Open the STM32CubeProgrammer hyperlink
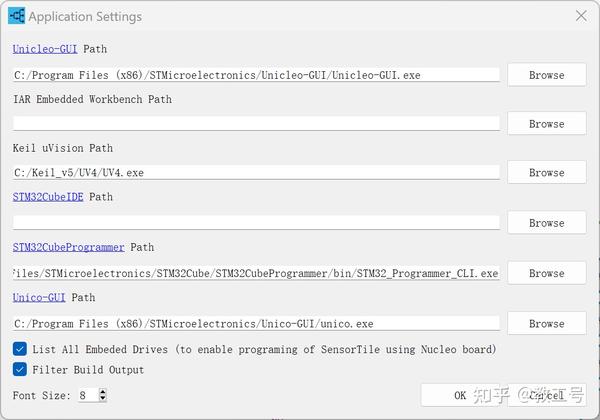This screenshot has height=420, width=600. [68, 247]
